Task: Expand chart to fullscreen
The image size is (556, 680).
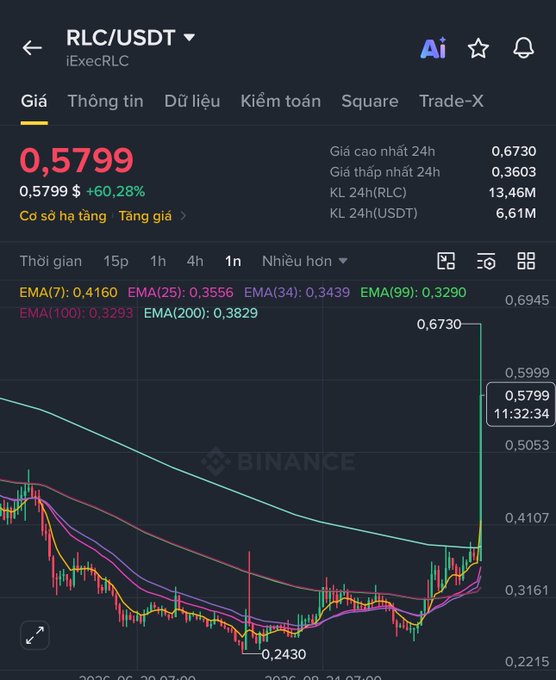Action: point(35,635)
